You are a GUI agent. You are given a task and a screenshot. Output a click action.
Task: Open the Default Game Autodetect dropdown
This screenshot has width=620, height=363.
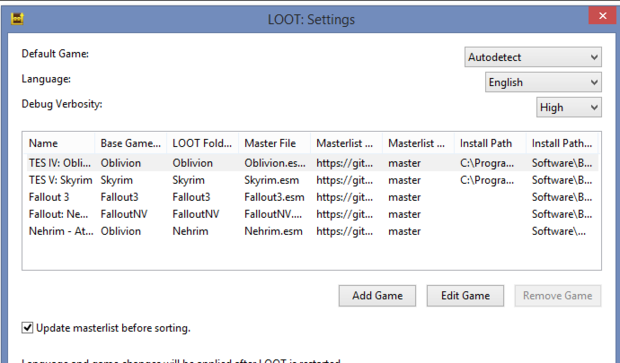533,57
